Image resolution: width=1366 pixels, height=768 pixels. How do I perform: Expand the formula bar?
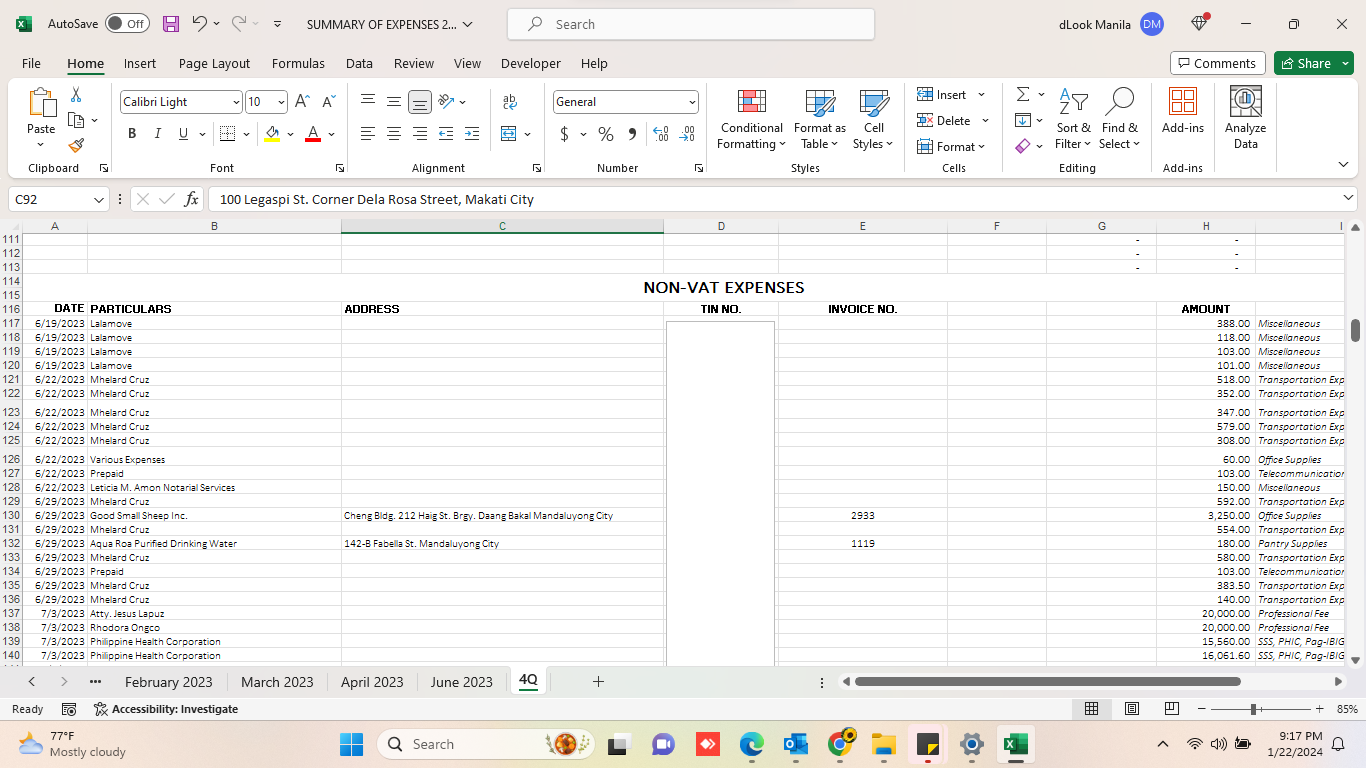click(1349, 199)
